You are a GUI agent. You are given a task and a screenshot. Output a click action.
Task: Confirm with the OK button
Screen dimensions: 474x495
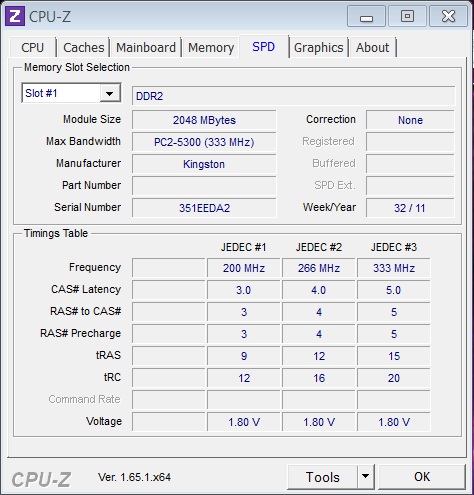point(422,476)
